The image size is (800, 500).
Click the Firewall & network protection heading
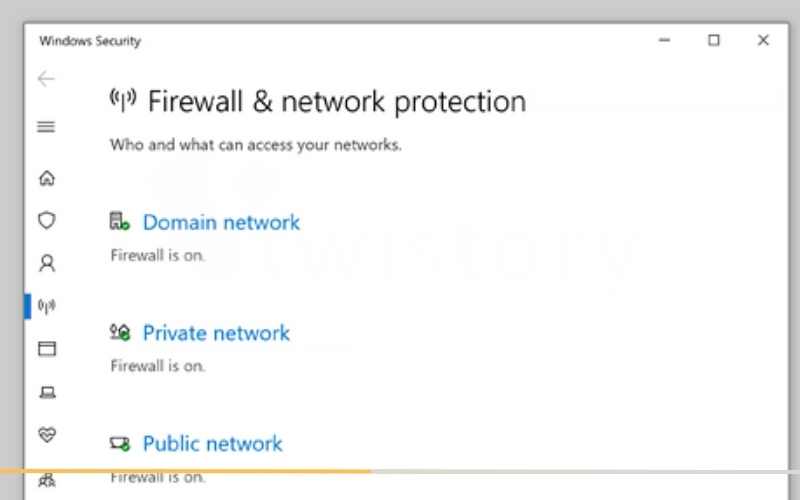click(x=337, y=101)
